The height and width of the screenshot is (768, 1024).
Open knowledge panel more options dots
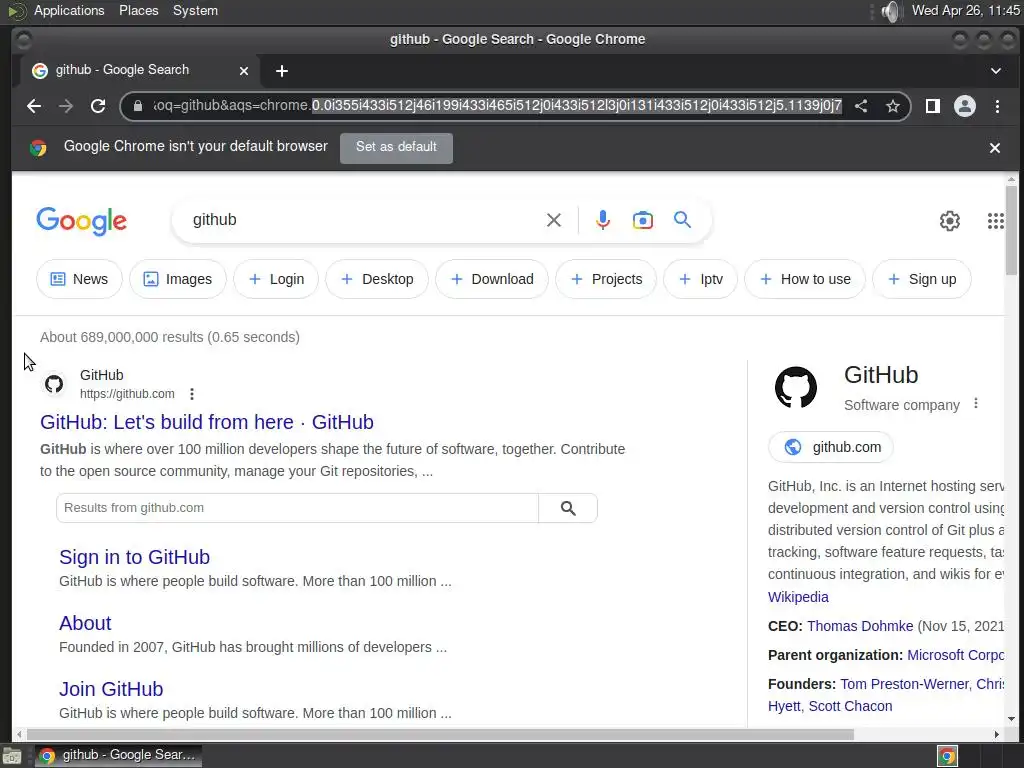[x=976, y=404]
